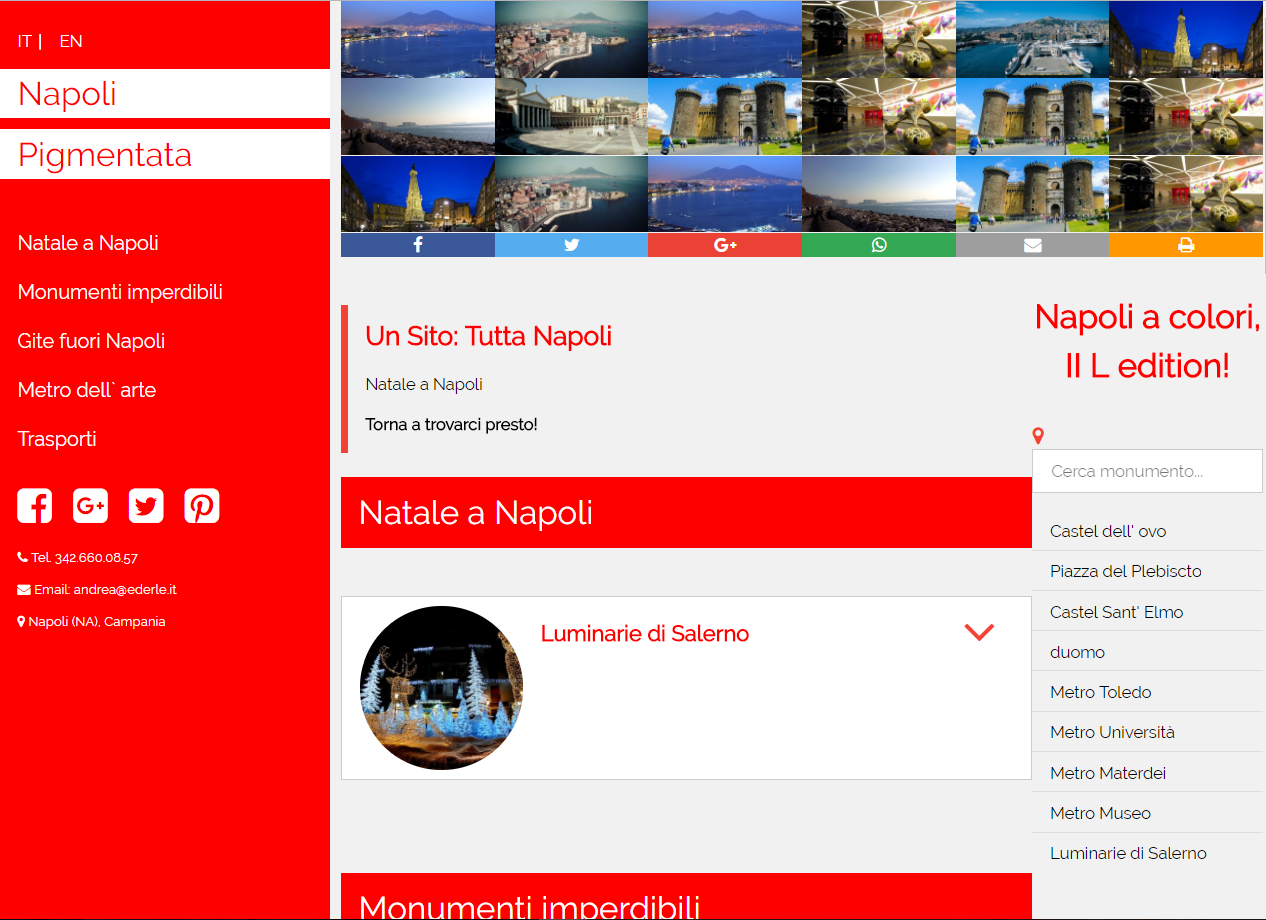Open sidebar Twitter square icon
Image resolution: width=1266 pixels, height=920 pixels.
[146, 506]
